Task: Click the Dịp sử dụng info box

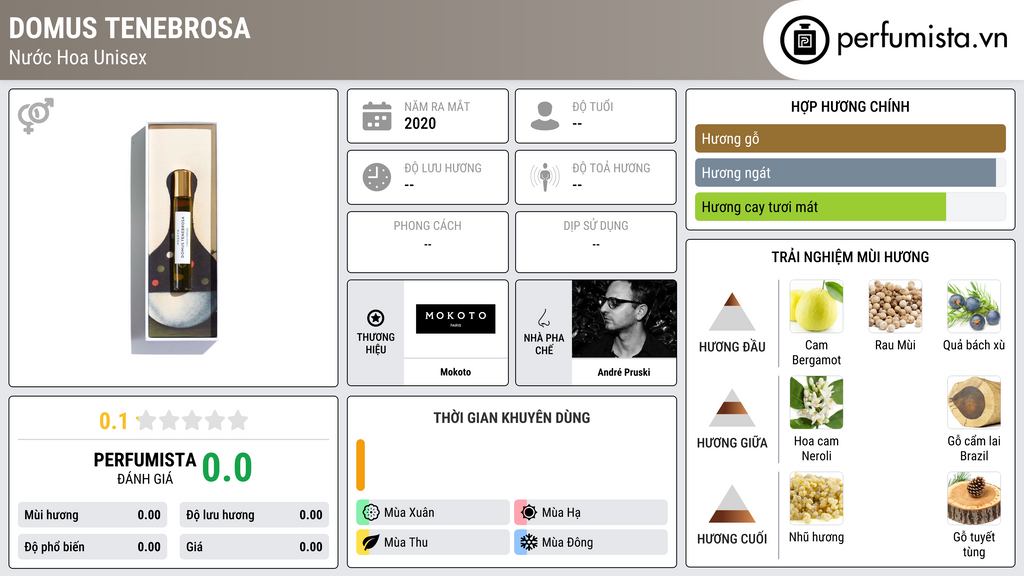Action: point(596,242)
